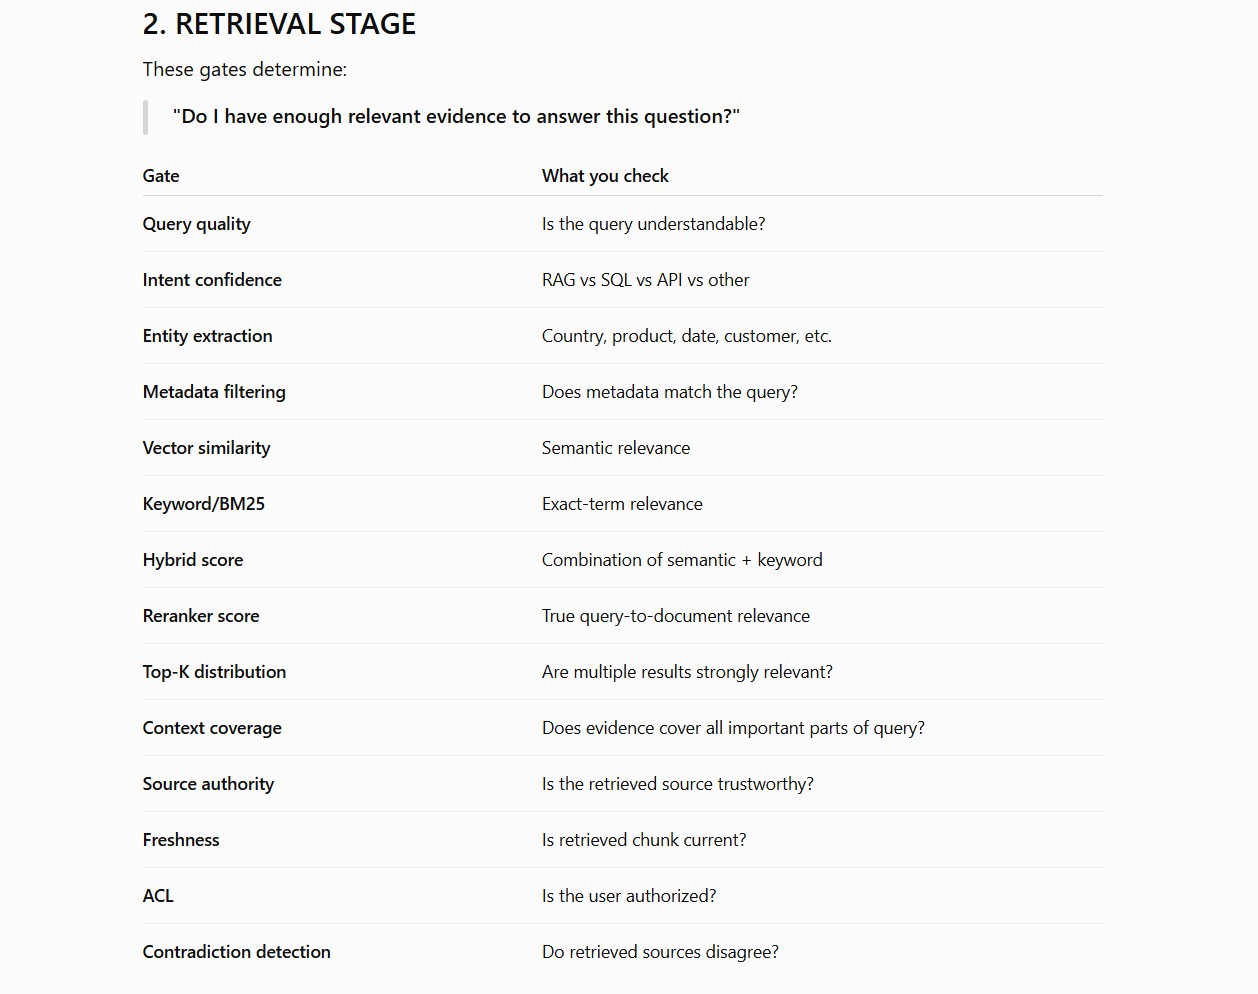Image resolution: width=1258 pixels, height=994 pixels.
Task: Click 'RAG vs SQL vs API vs other' text
Action: (x=645, y=280)
